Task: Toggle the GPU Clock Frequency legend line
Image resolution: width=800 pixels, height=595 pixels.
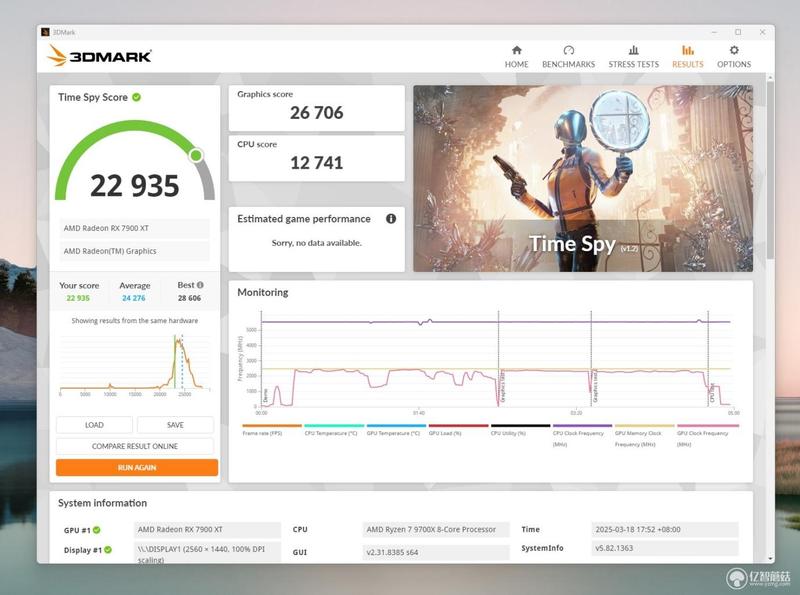Action: coord(707,435)
